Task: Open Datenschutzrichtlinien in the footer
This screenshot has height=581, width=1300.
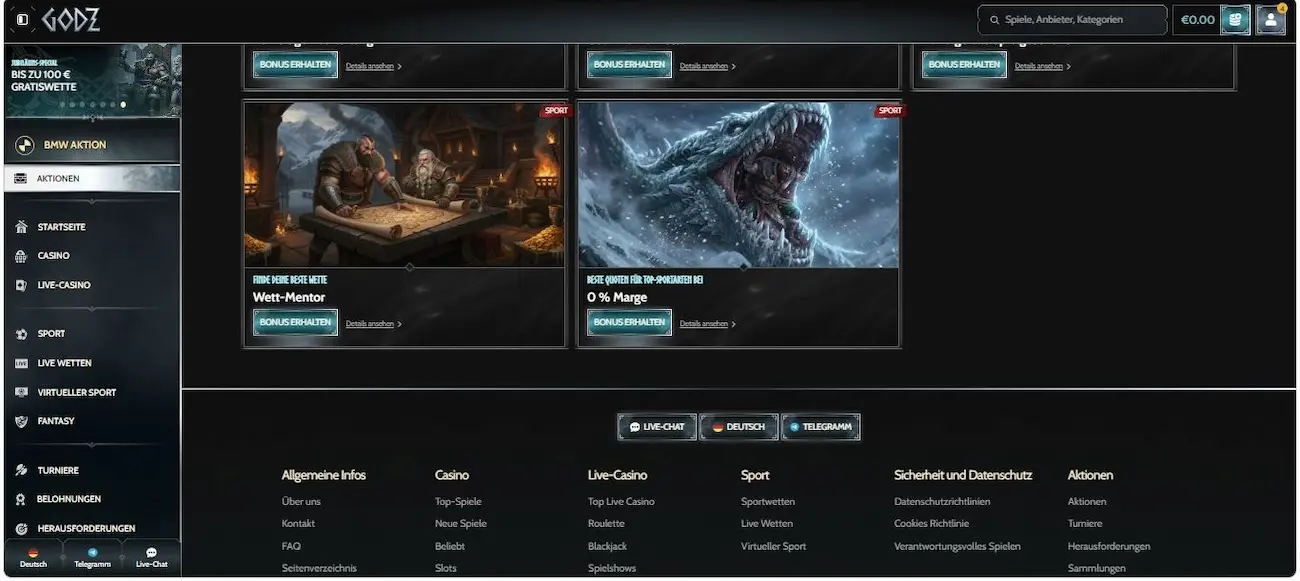Action: tap(942, 502)
